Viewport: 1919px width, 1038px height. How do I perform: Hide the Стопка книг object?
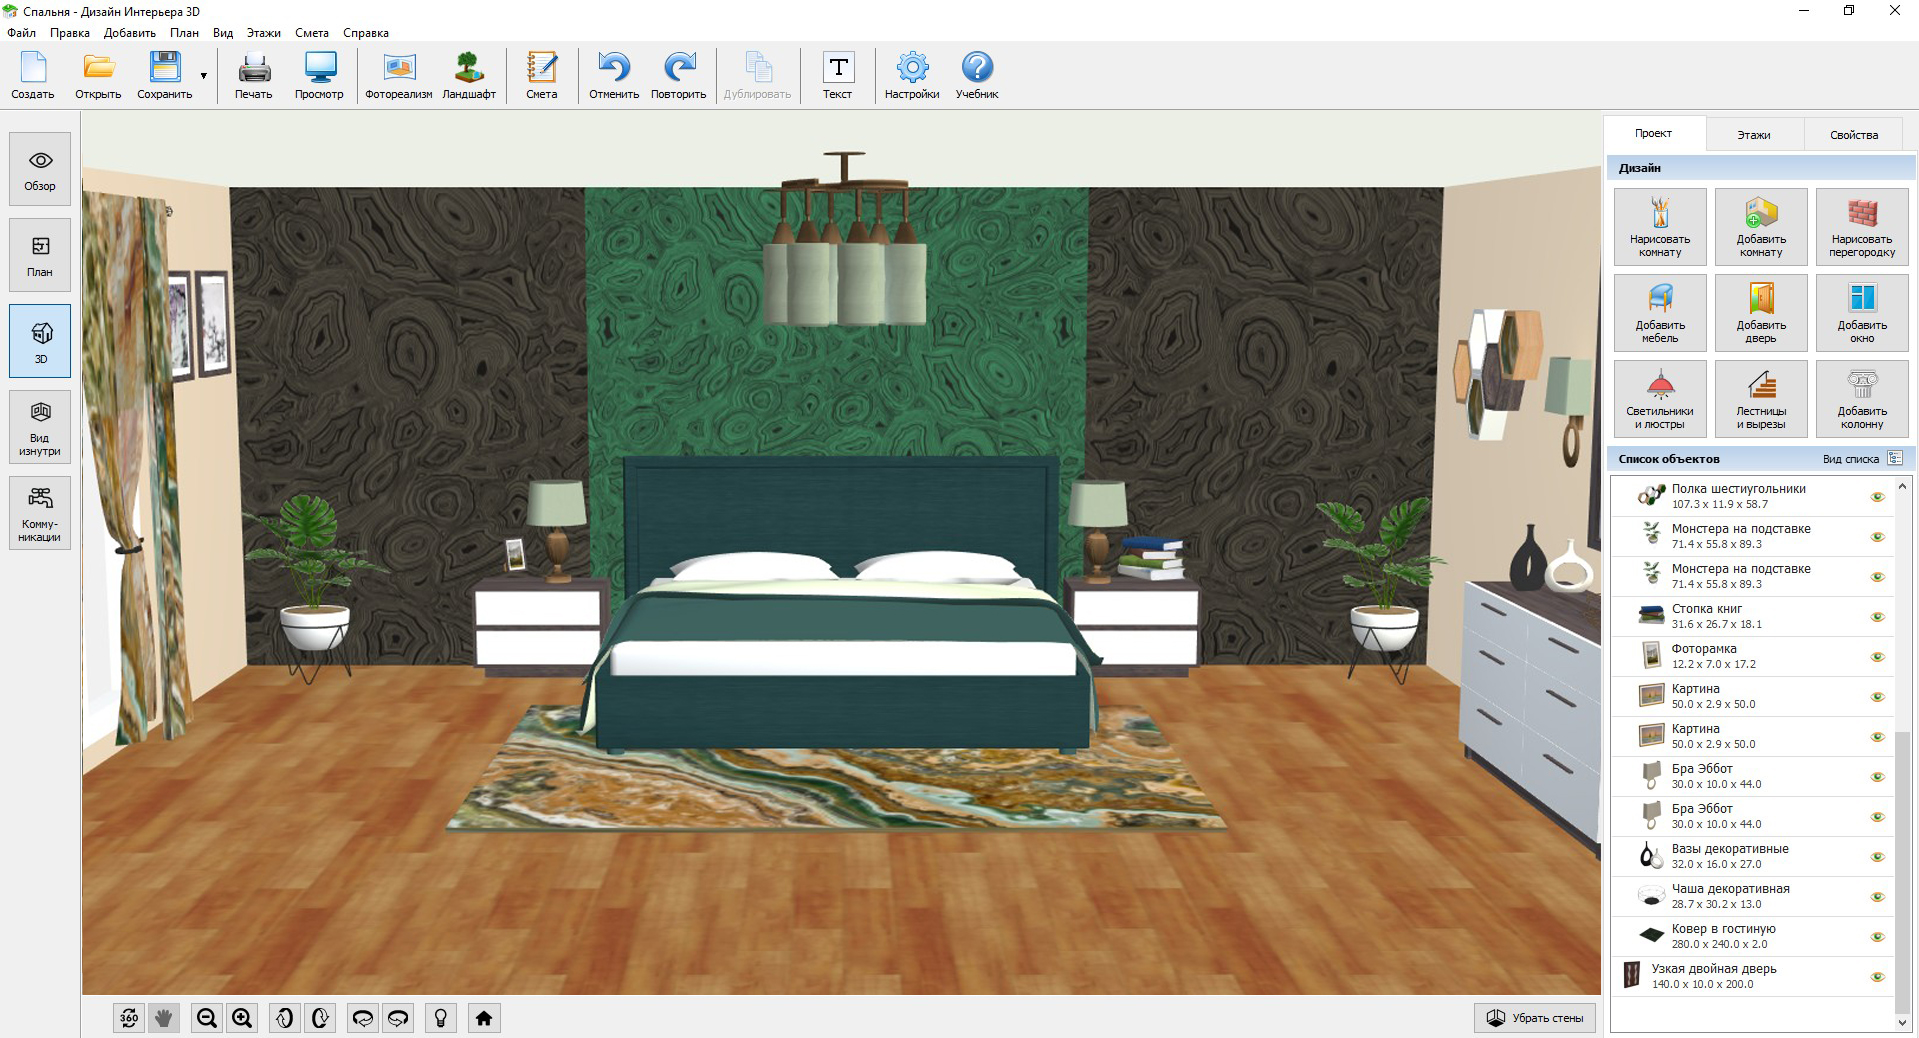[1877, 617]
